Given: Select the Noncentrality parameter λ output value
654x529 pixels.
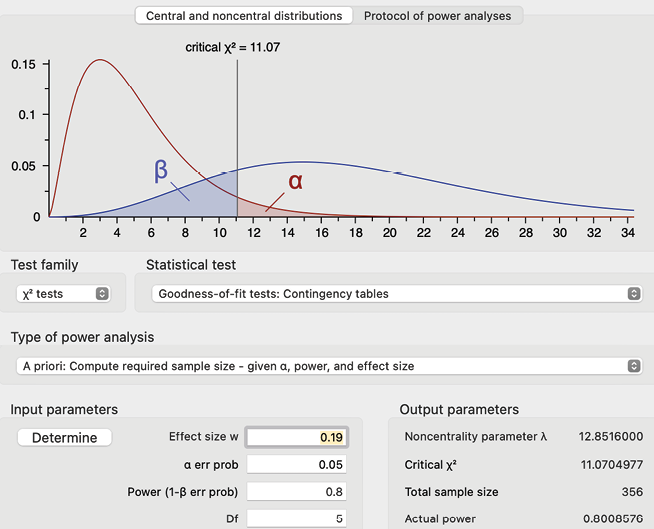Looking at the screenshot, I should pos(609,438).
